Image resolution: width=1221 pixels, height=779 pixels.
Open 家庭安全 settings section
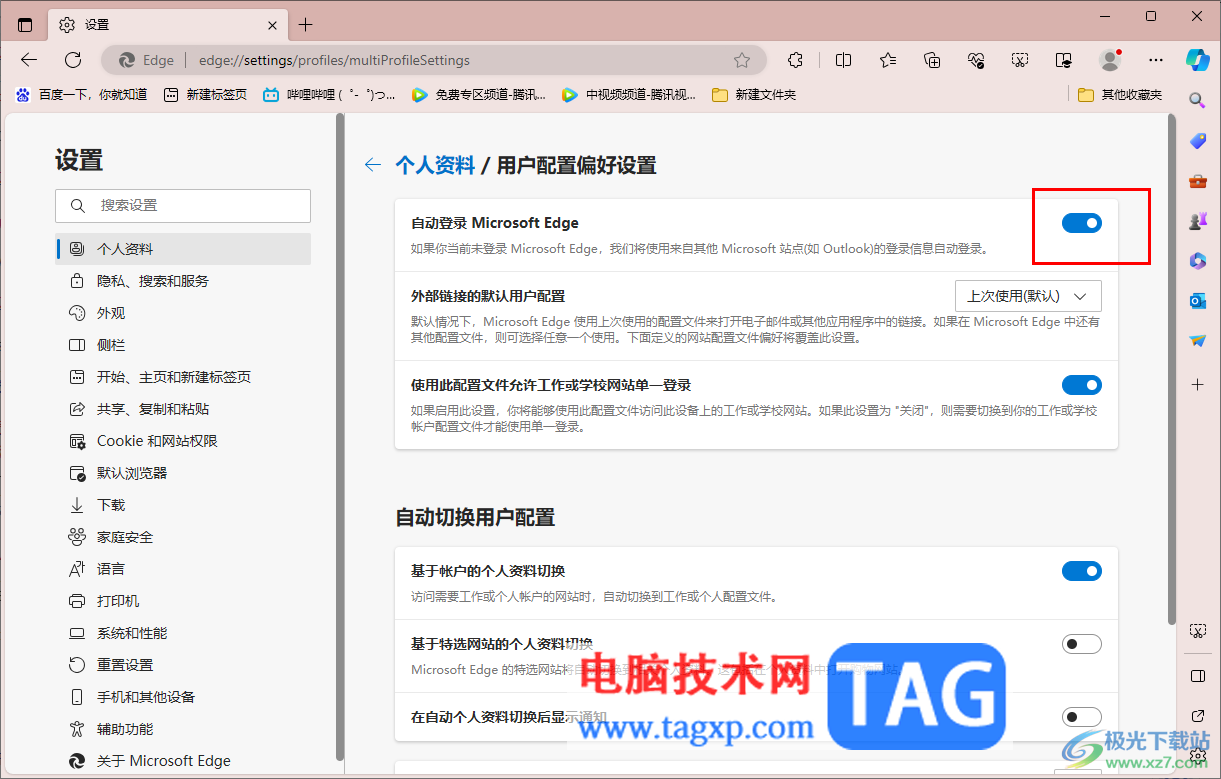pos(184,537)
